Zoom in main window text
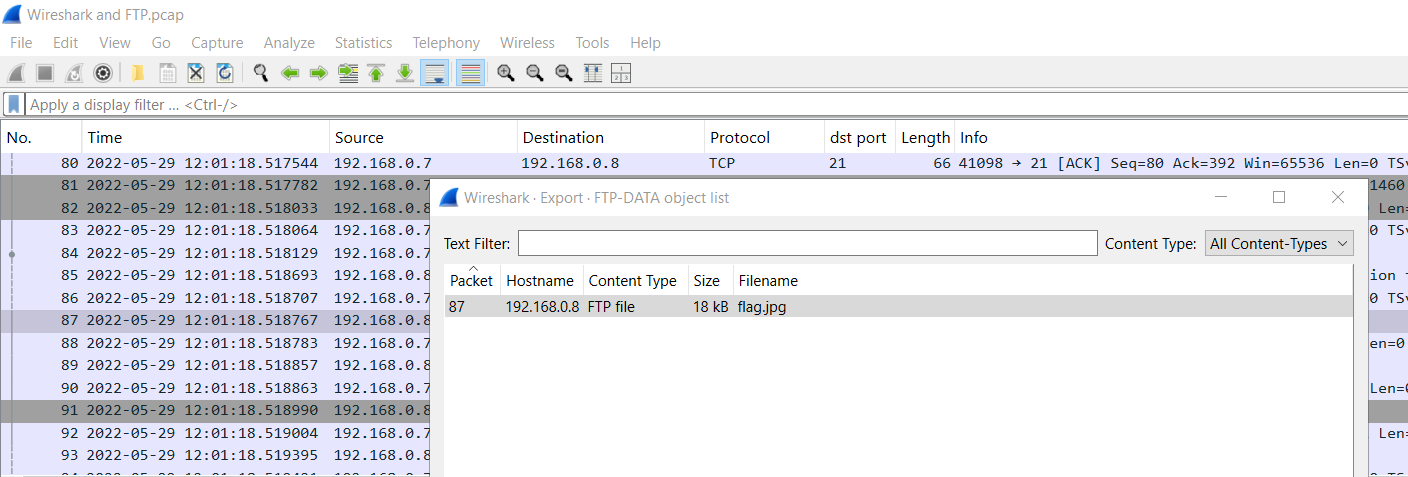The width and height of the screenshot is (1408, 477). (506, 73)
